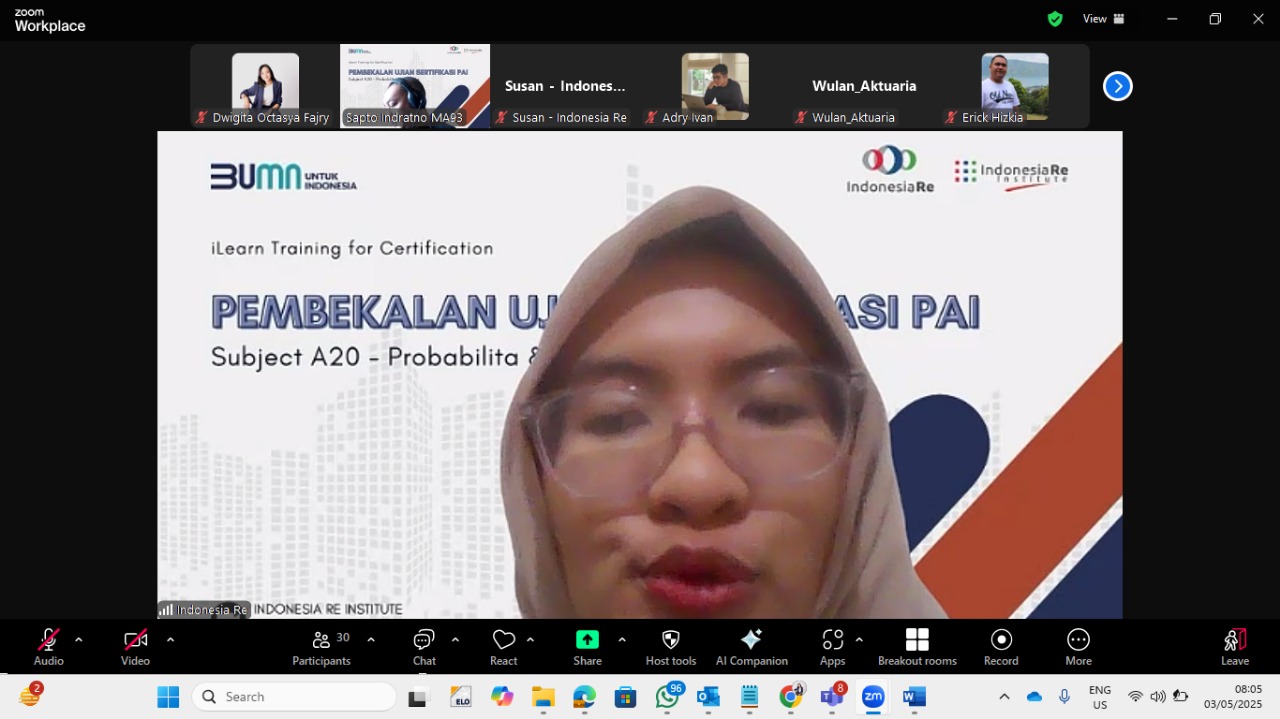Viewport: 1280px width, 719px height.
Task: Open the More options menu
Action: (x=1078, y=647)
